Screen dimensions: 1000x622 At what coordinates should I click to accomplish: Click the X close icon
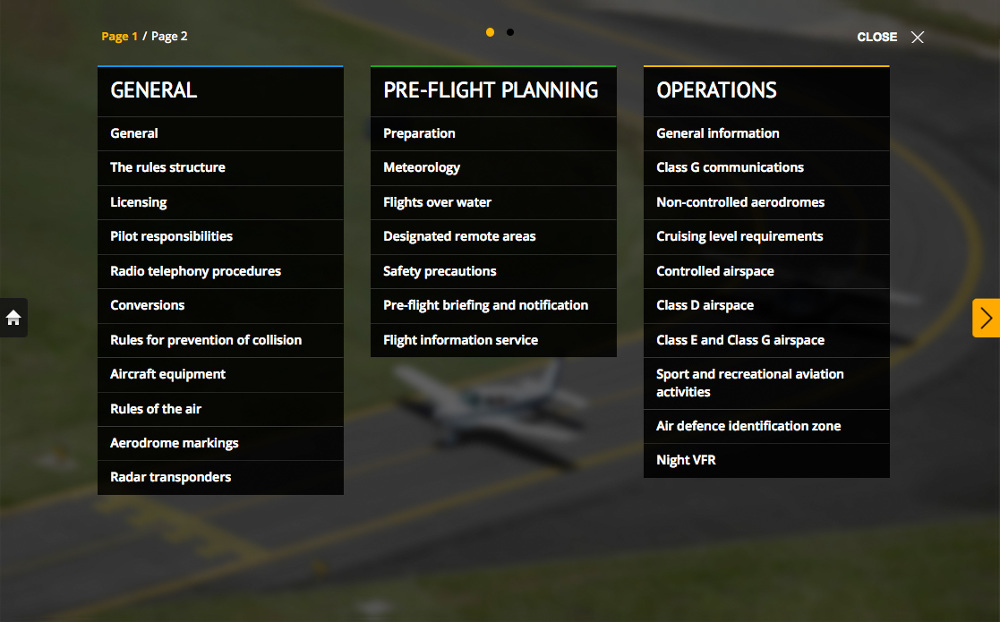pos(917,37)
